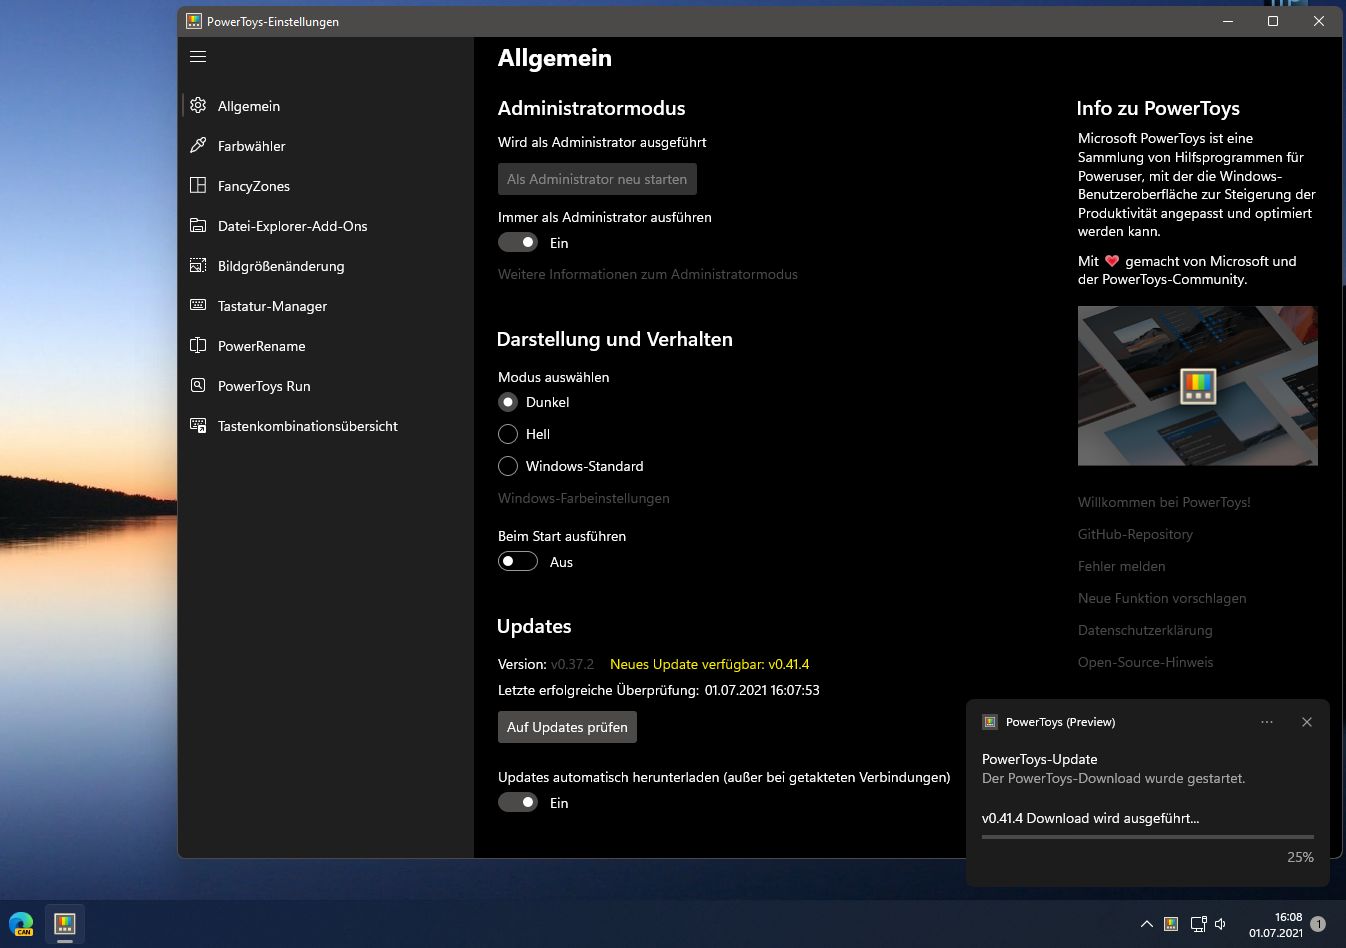Click the 25% download percentage text
The height and width of the screenshot is (948, 1346).
coord(1300,857)
